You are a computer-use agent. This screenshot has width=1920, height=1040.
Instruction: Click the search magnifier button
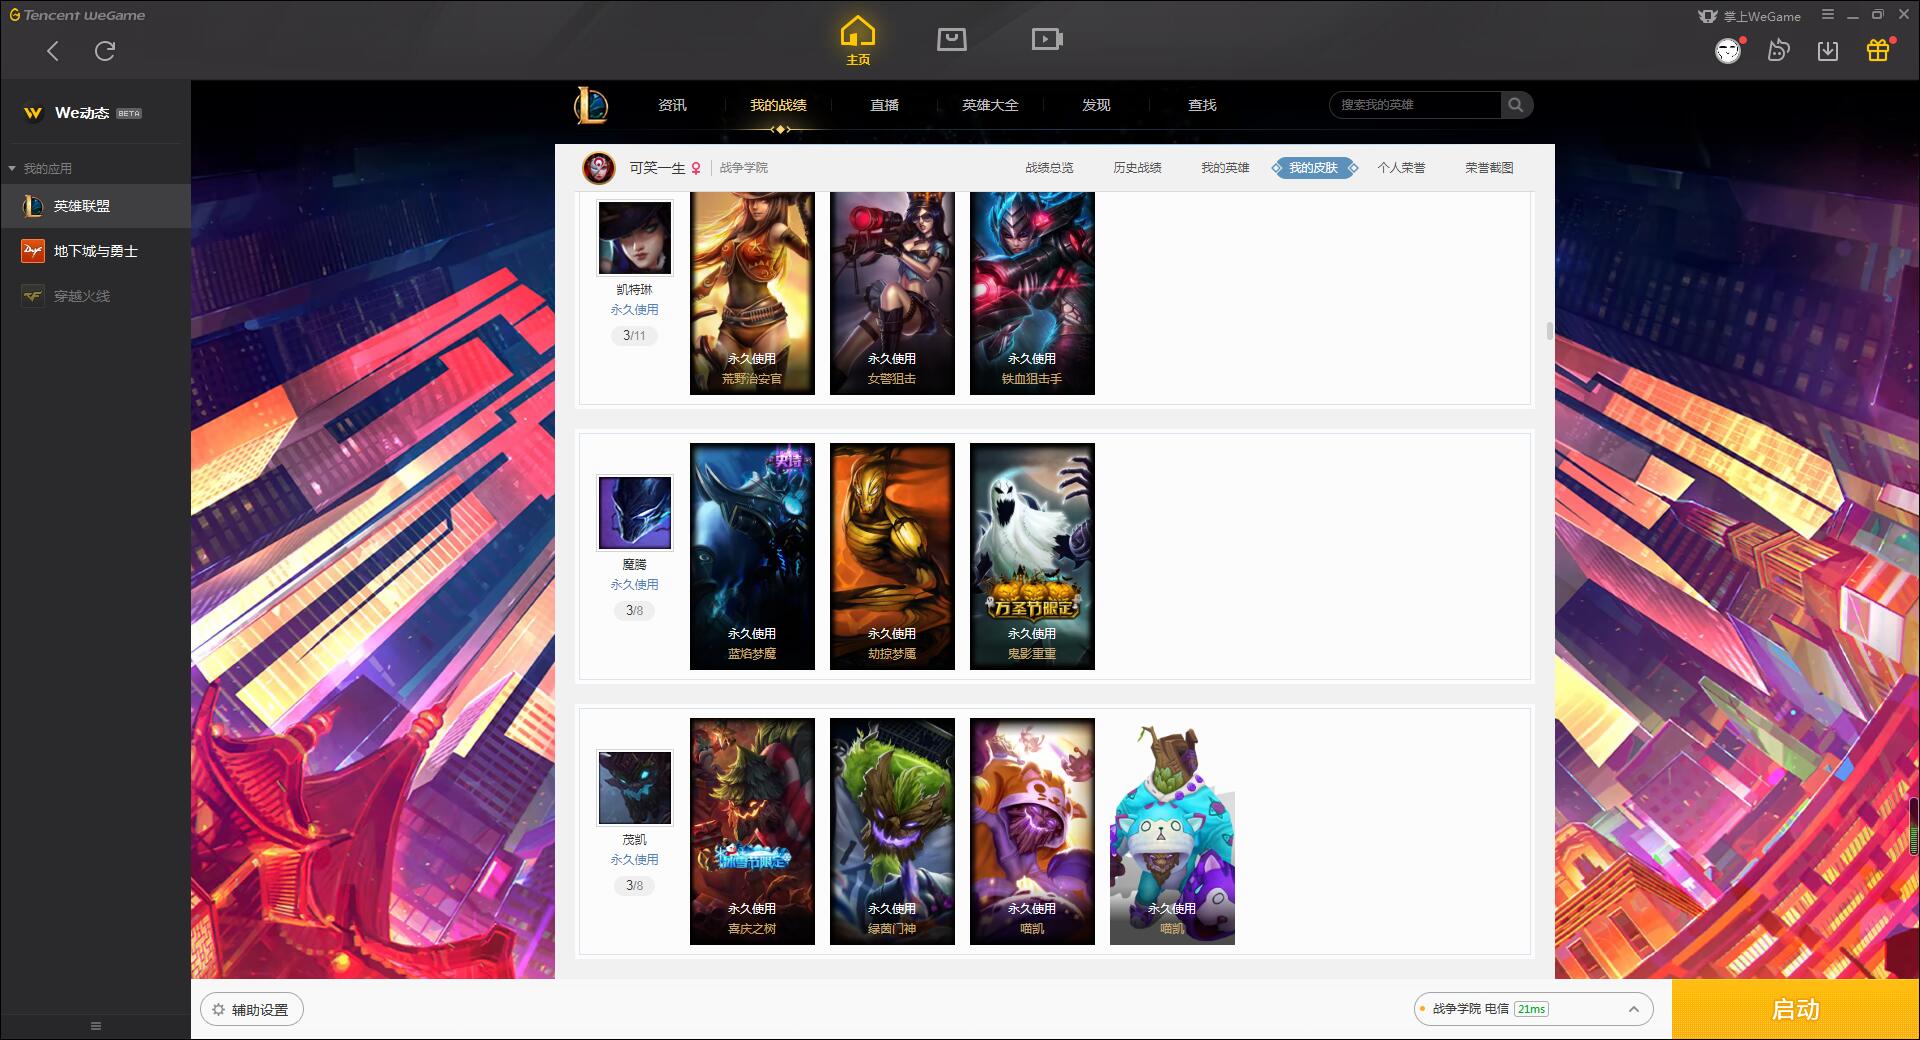coord(1516,105)
